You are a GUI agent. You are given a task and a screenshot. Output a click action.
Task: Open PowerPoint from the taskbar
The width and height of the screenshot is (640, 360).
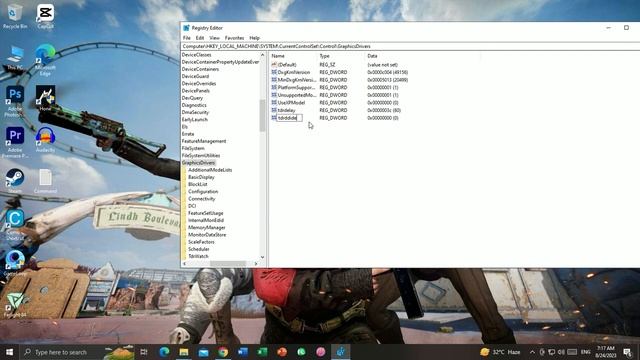click(x=282, y=352)
